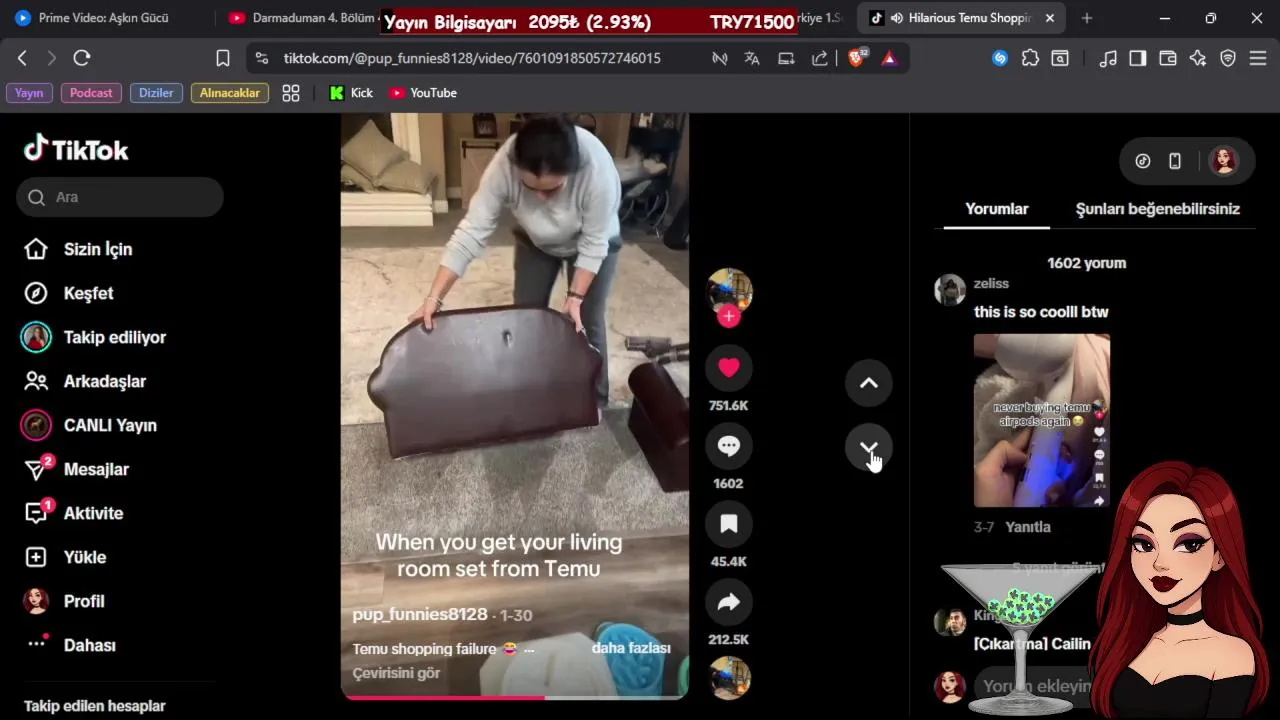Open the Podcast bookmark folder

pos(91,93)
